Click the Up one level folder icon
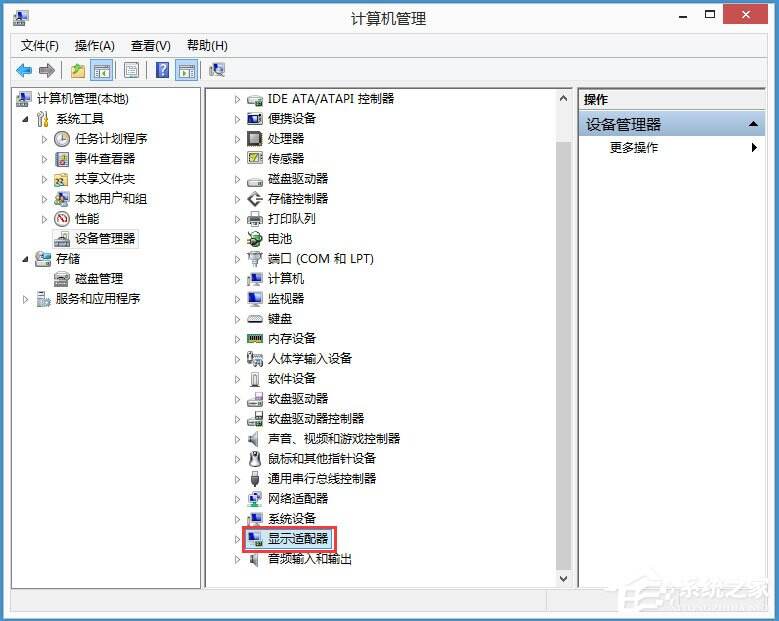Viewport: 779px width, 621px height. (78, 71)
